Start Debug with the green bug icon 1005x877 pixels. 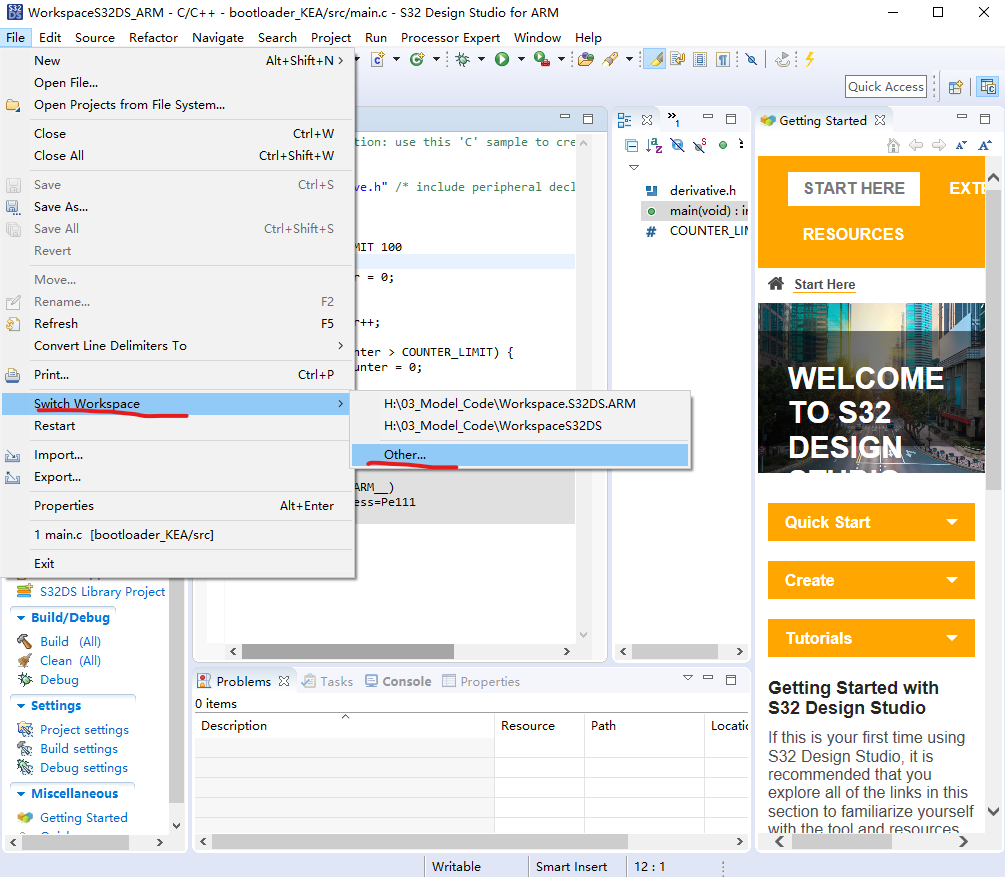click(x=462, y=60)
